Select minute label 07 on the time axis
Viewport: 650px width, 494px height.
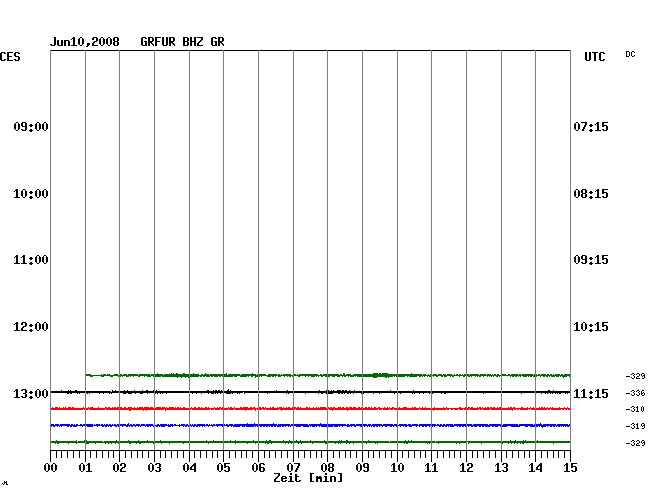click(x=293, y=468)
